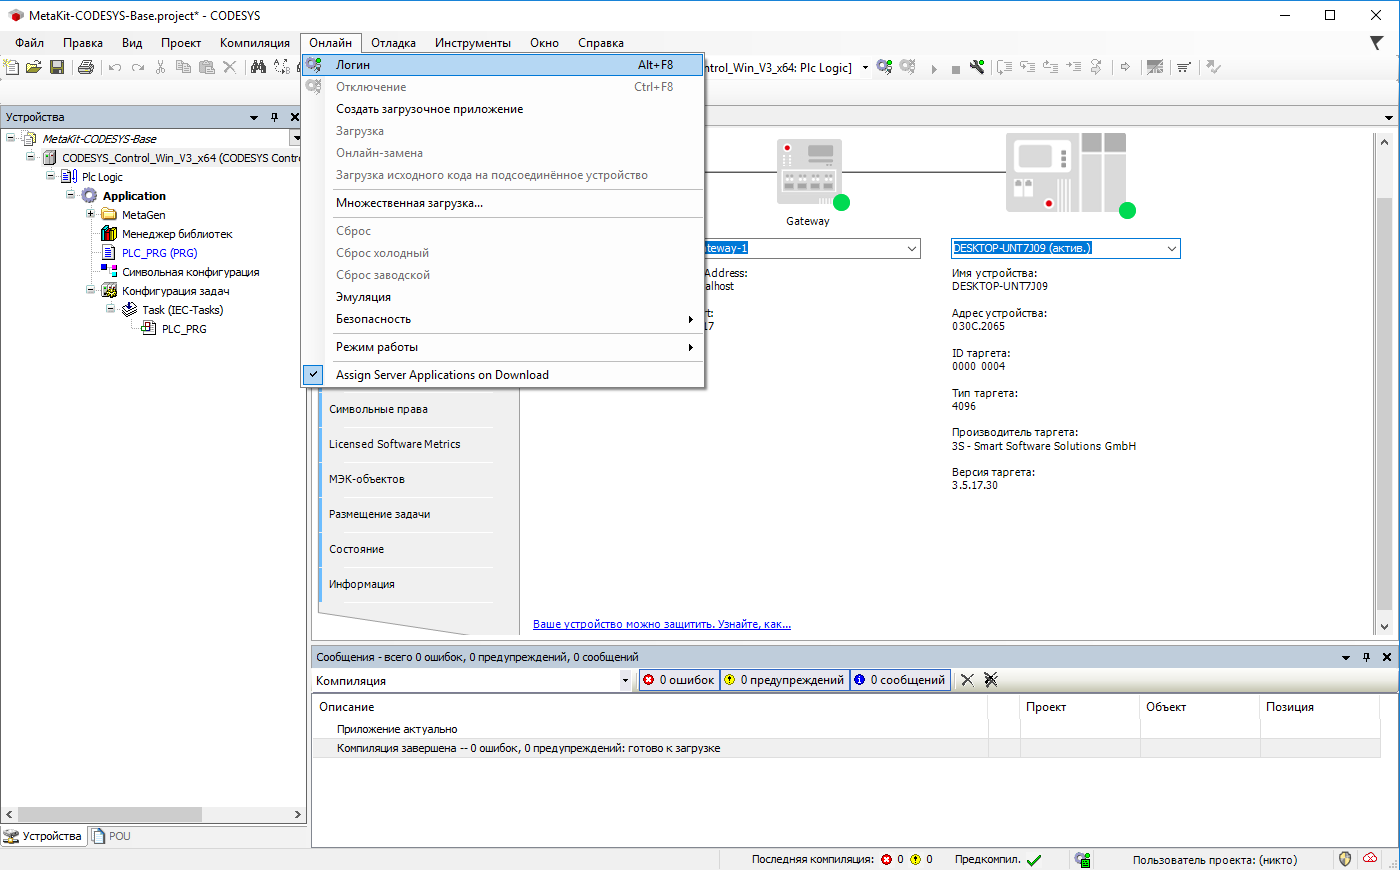The width and height of the screenshot is (1400, 870).
Task: Select Логин from the Онлайн menu
Action: click(504, 65)
